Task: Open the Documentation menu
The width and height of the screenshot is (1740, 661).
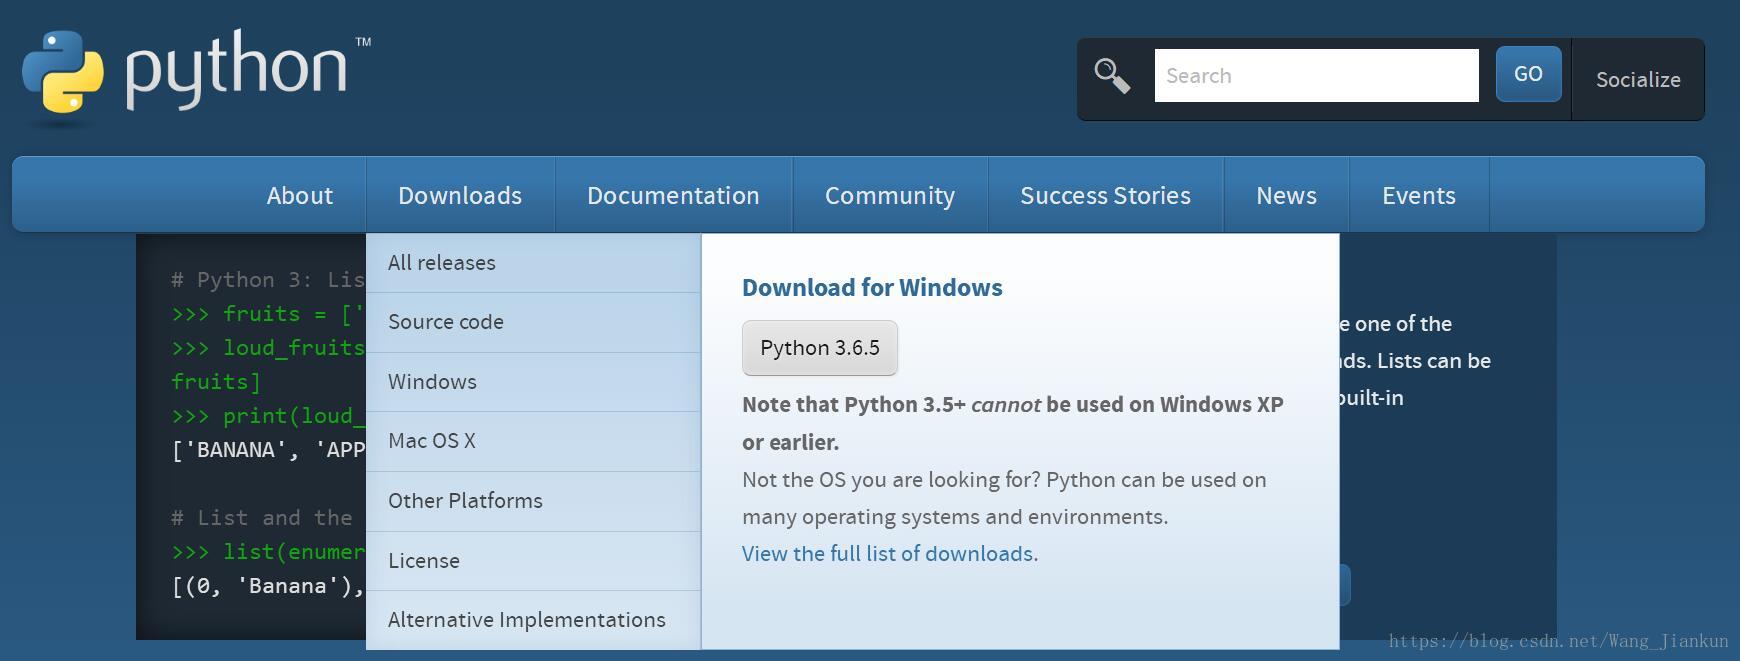Action: click(x=673, y=195)
